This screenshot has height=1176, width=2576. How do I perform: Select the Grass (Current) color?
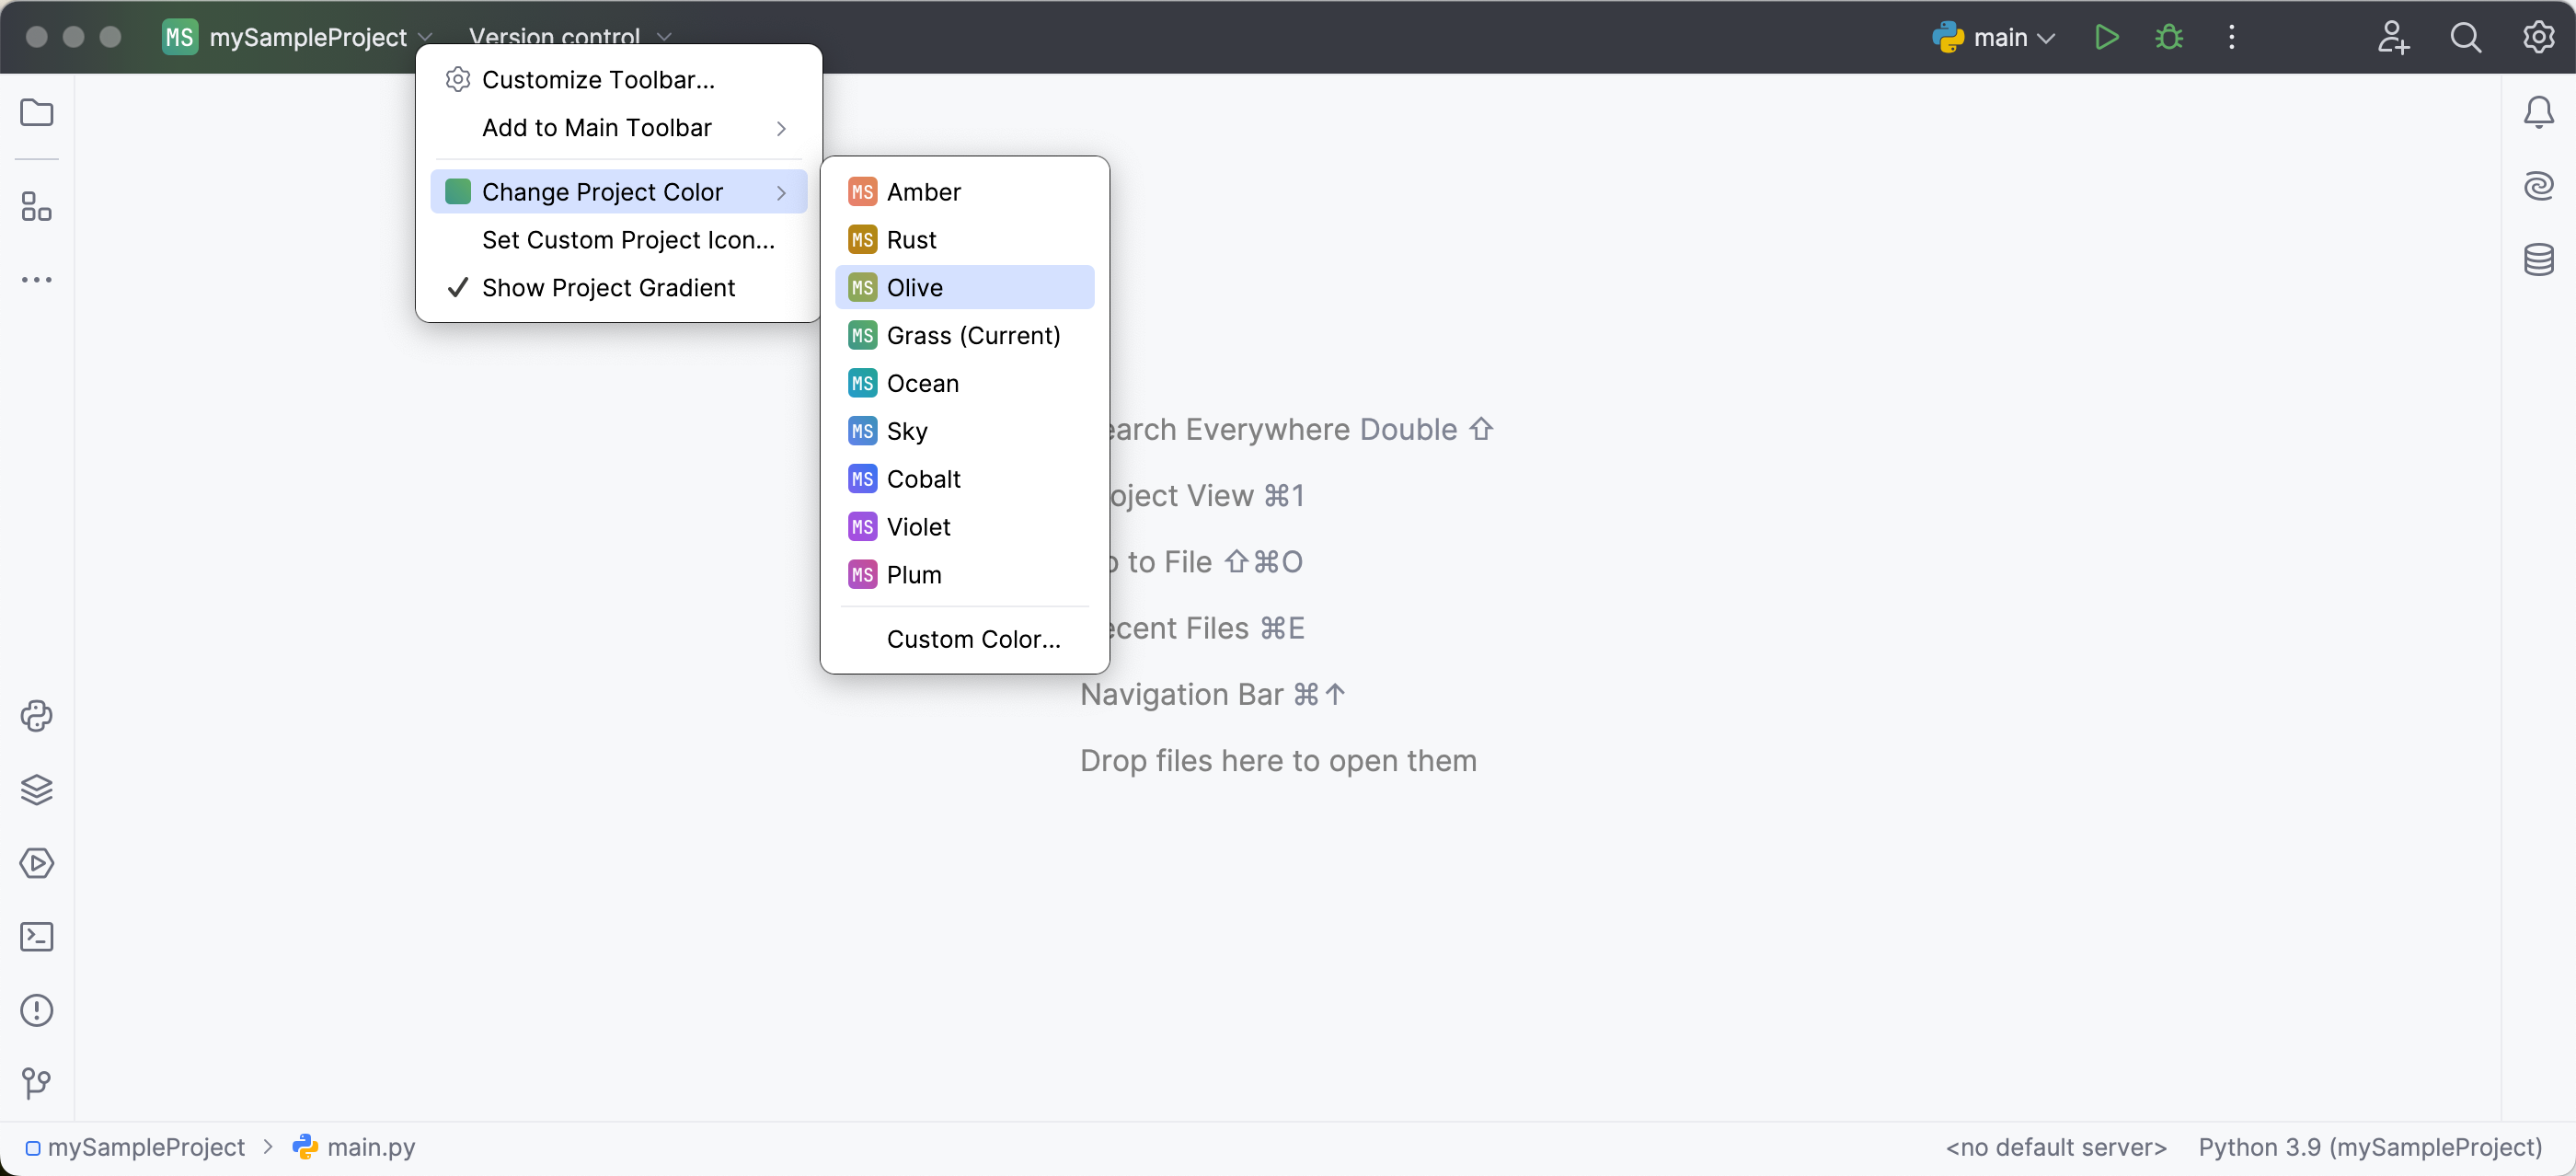click(x=965, y=336)
